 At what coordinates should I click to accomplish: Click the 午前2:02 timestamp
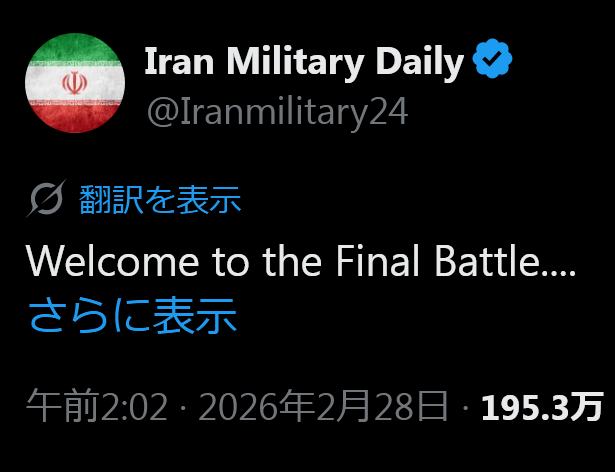pos(97,407)
